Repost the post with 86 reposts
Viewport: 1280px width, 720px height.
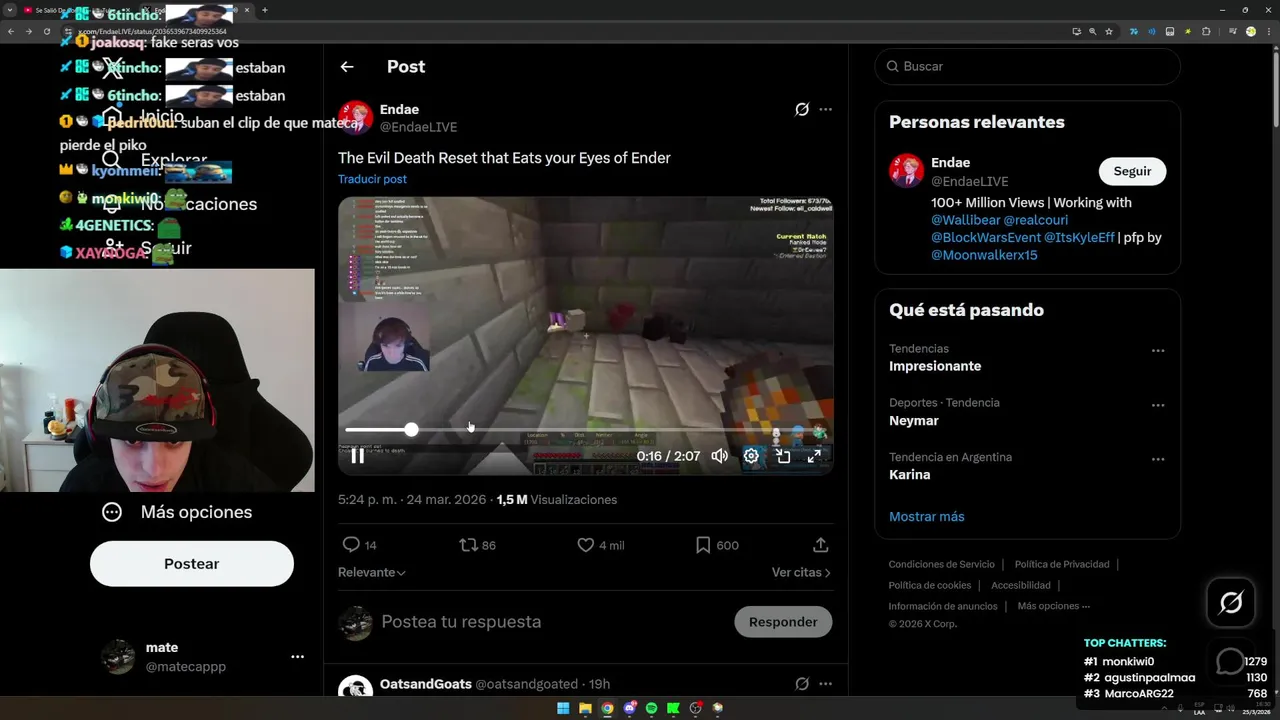pos(477,545)
